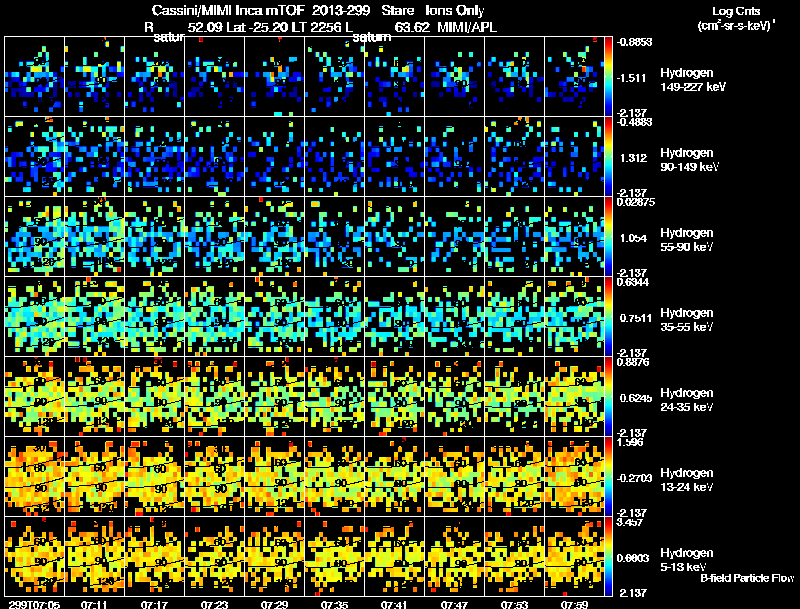Click the '0.02875' color scale value
This screenshot has height=609, width=800.
[636, 202]
